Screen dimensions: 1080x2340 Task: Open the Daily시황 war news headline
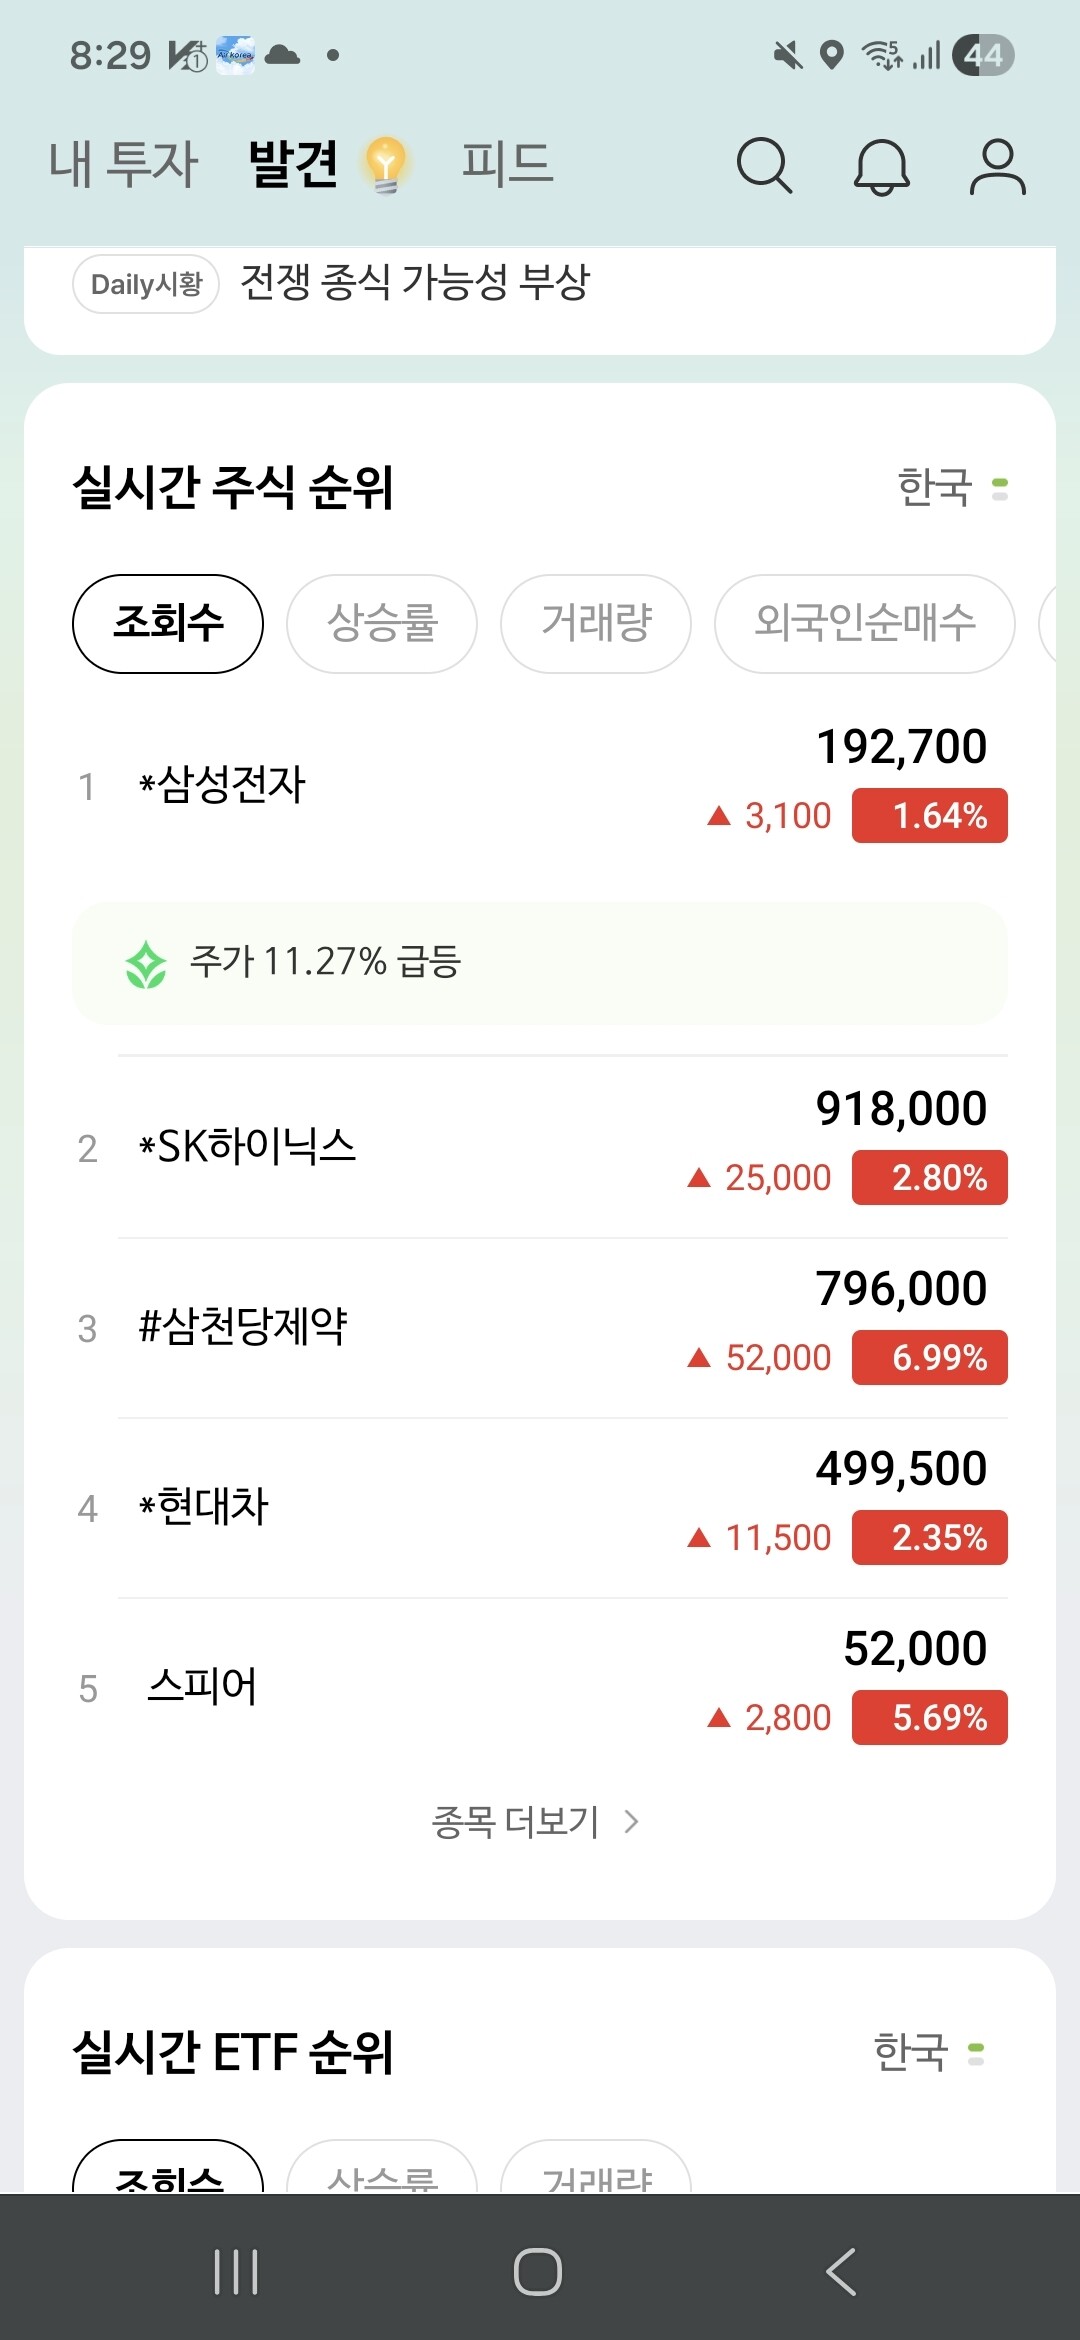[x=415, y=283]
